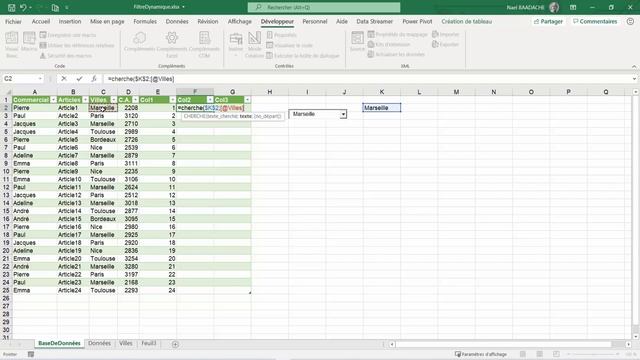Screen dimensions: 640x360
Task: Open the C.A. column filter dropdown
Action: [x=135, y=100]
